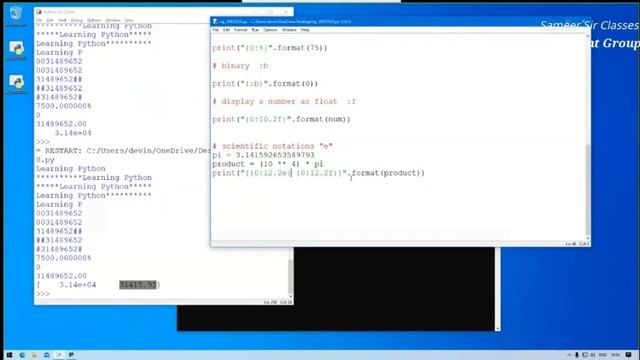The height and width of the screenshot is (360, 640).
Task: Open the Run menu in the editor window
Action: click(x=255, y=30)
